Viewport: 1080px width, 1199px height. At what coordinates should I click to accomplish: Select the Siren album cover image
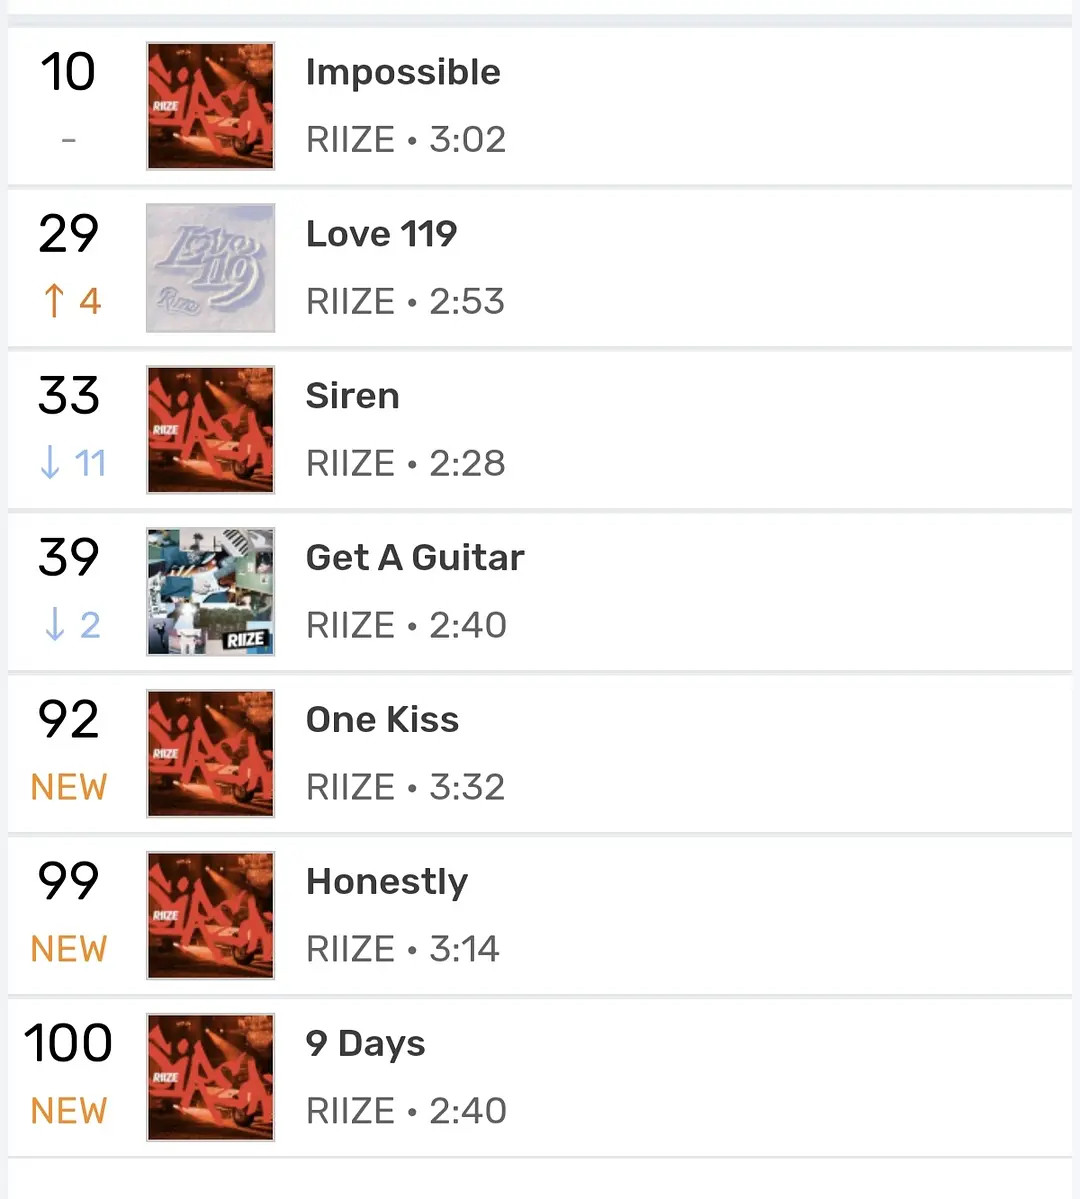pyautogui.click(x=210, y=430)
